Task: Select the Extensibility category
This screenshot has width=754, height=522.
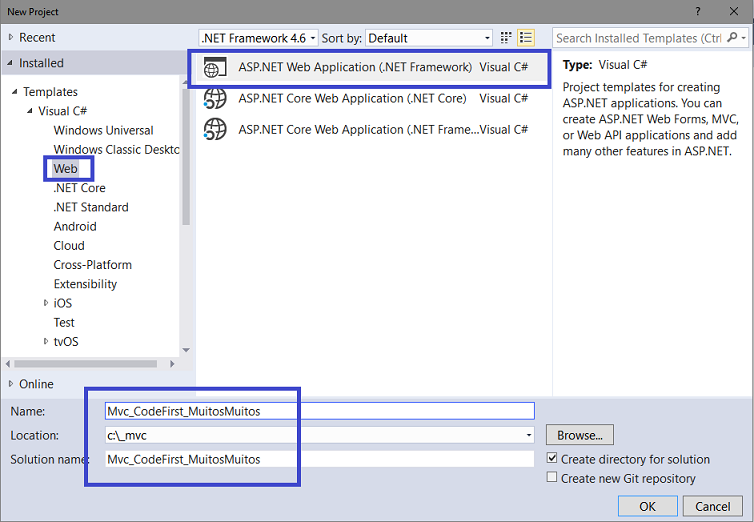Action: 85,284
